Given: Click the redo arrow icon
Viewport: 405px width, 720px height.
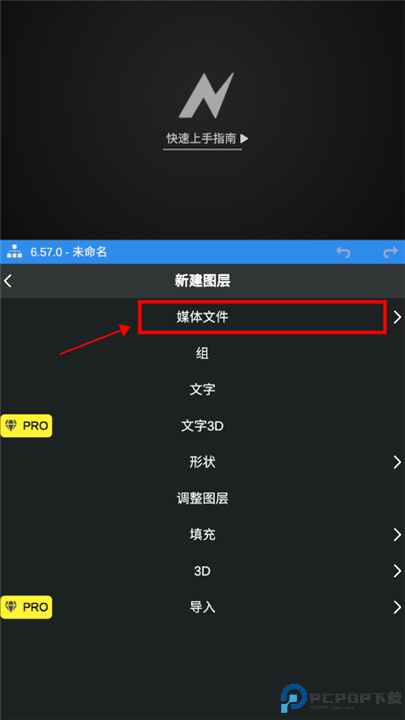Looking at the screenshot, I should pos(390,252).
